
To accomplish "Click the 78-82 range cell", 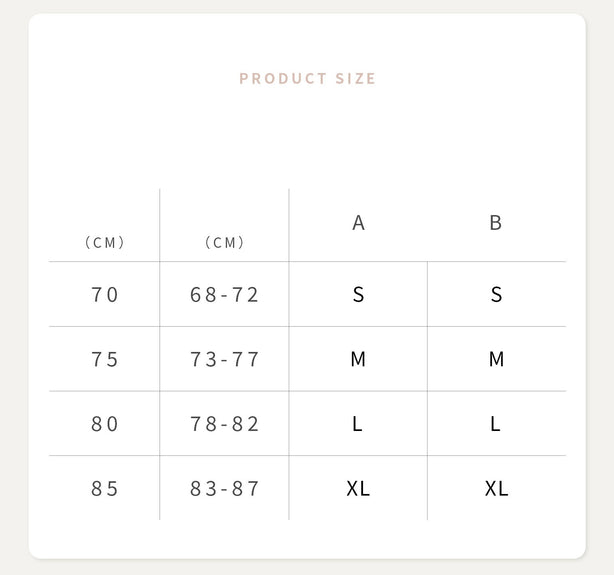I will (225, 424).
